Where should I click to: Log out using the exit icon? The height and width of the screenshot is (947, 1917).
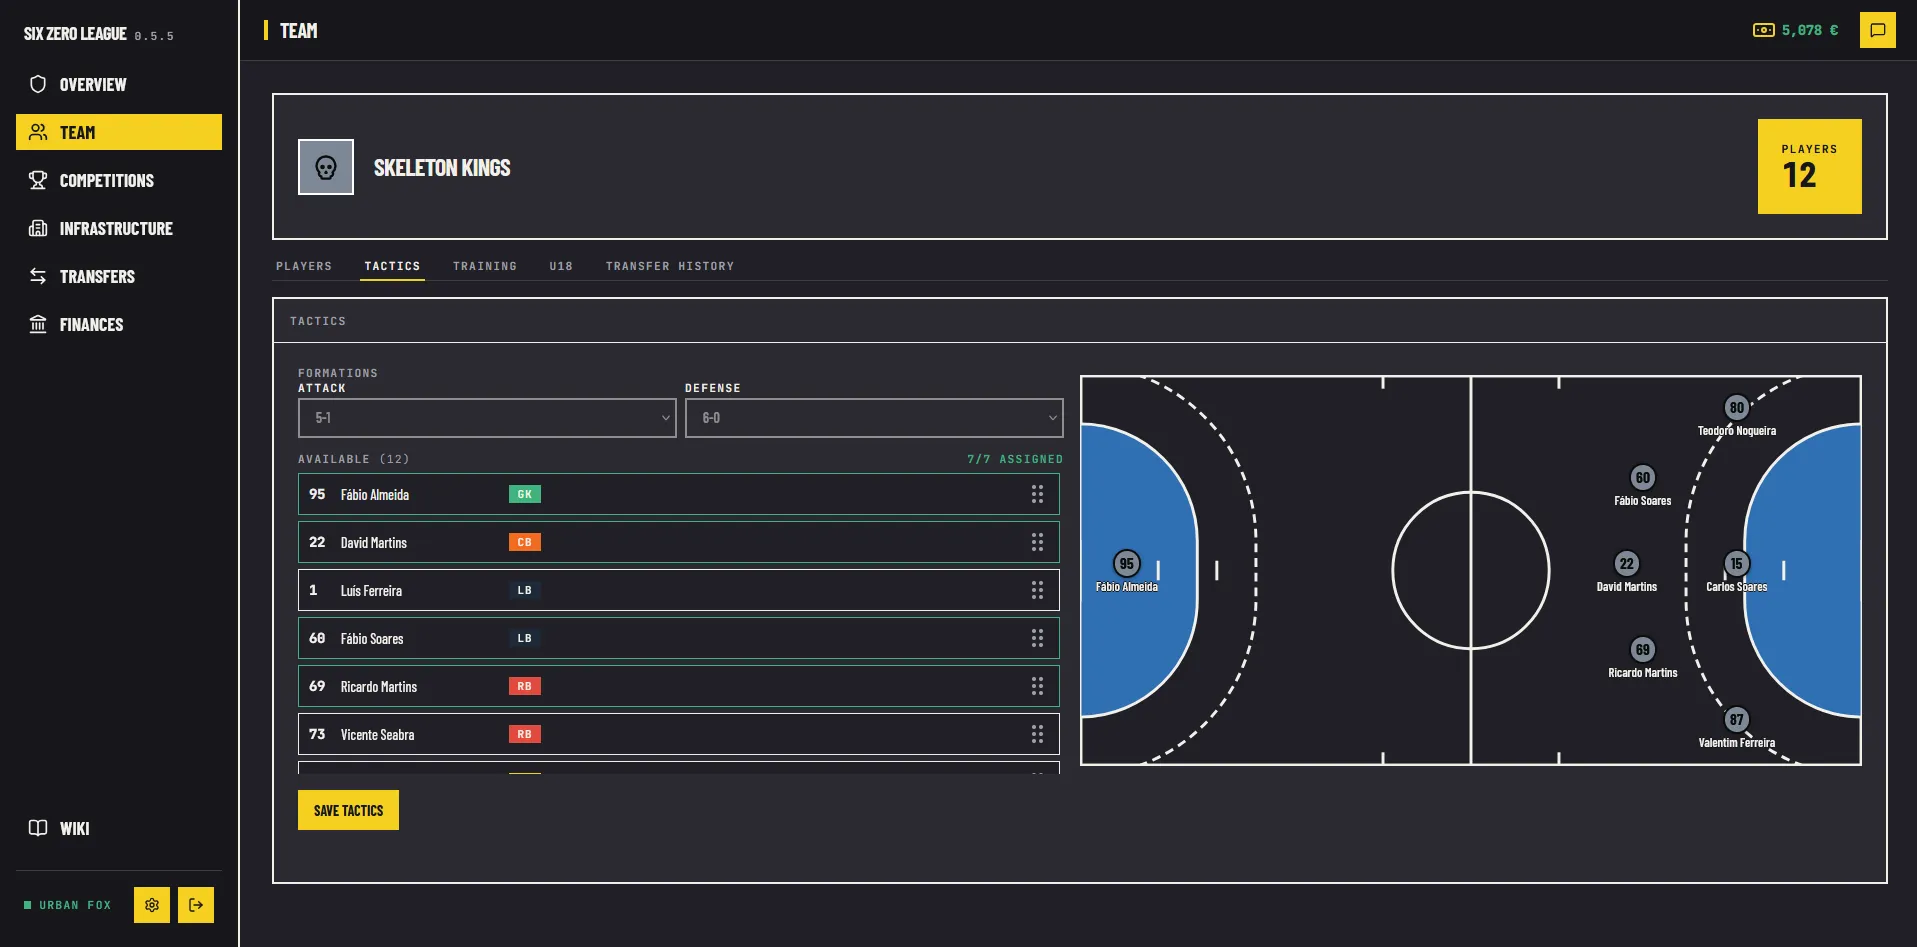pos(196,905)
